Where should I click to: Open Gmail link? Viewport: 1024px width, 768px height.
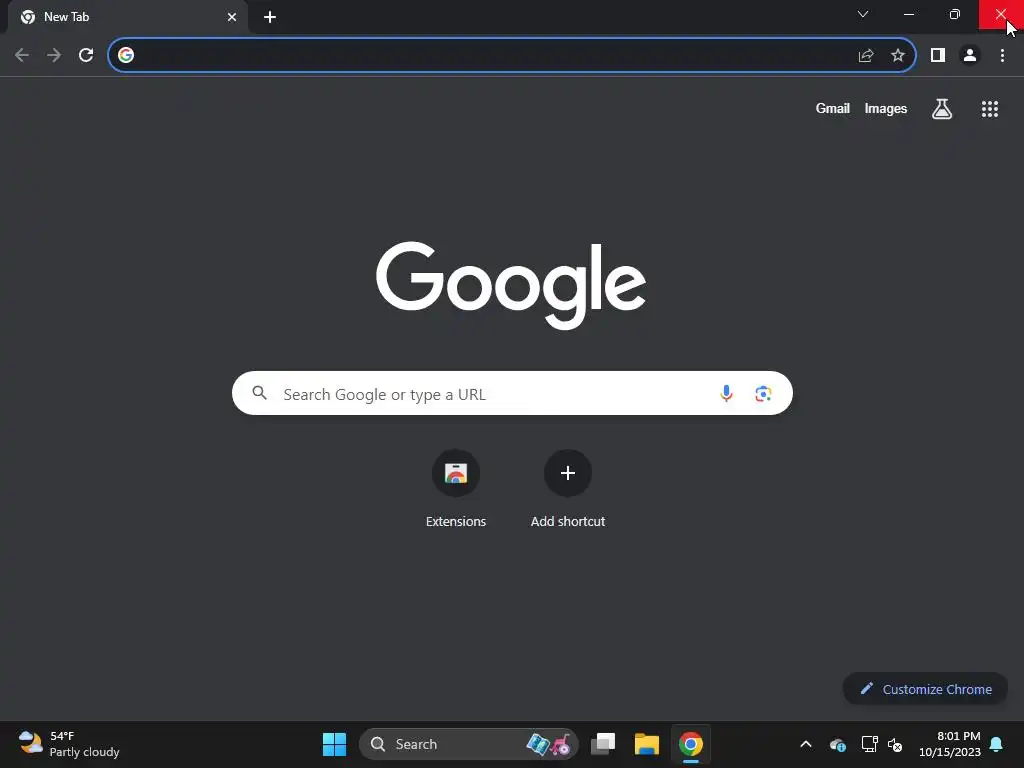tap(833, 108)
